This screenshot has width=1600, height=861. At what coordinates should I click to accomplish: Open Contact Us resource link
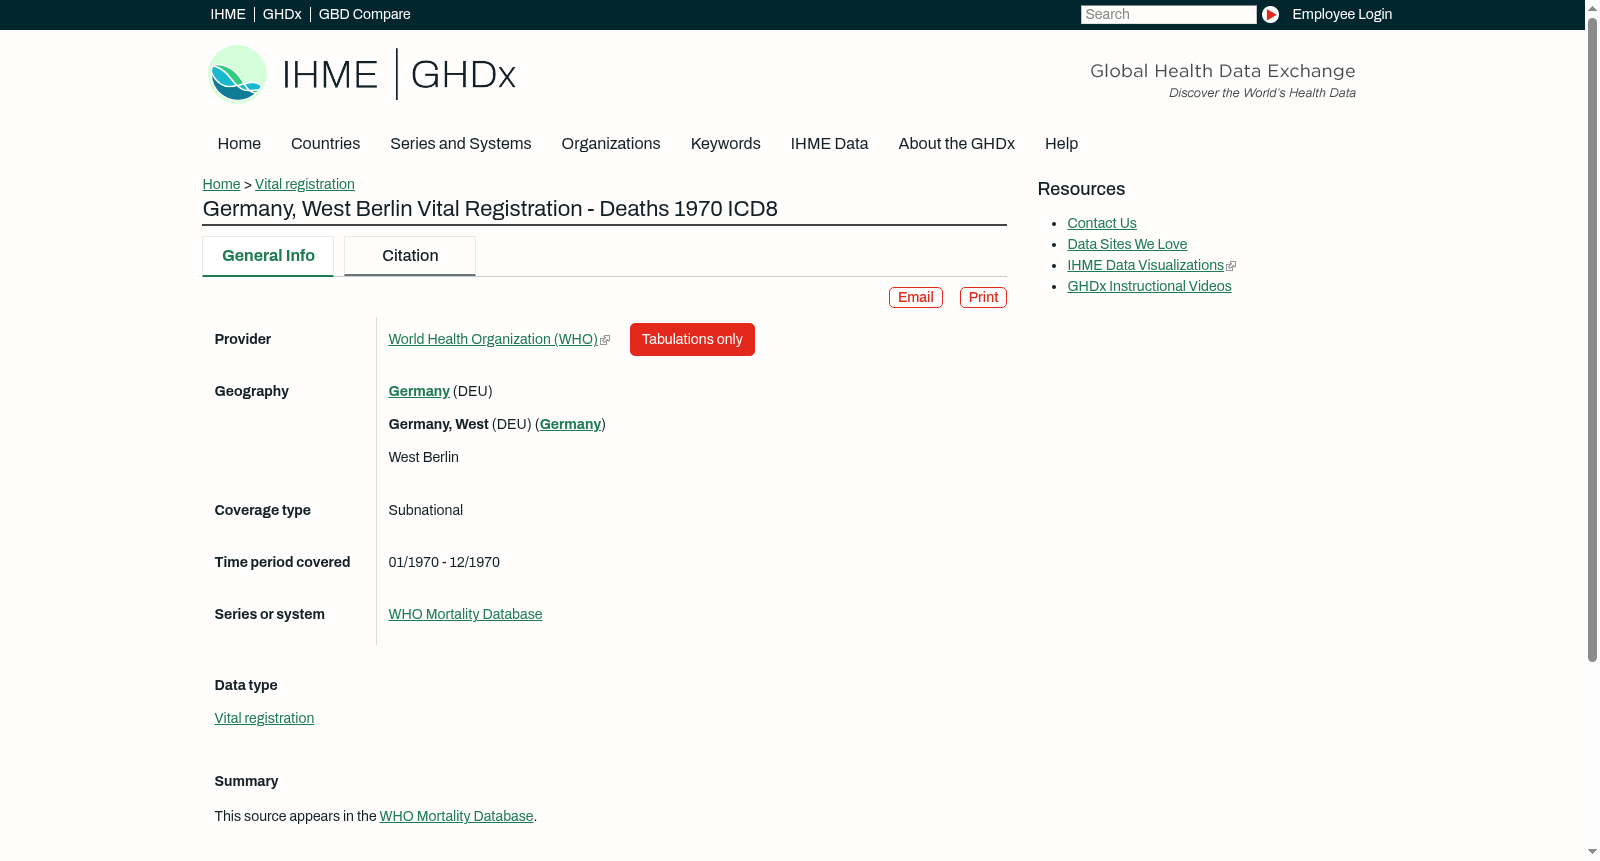tap(1102, 224)
